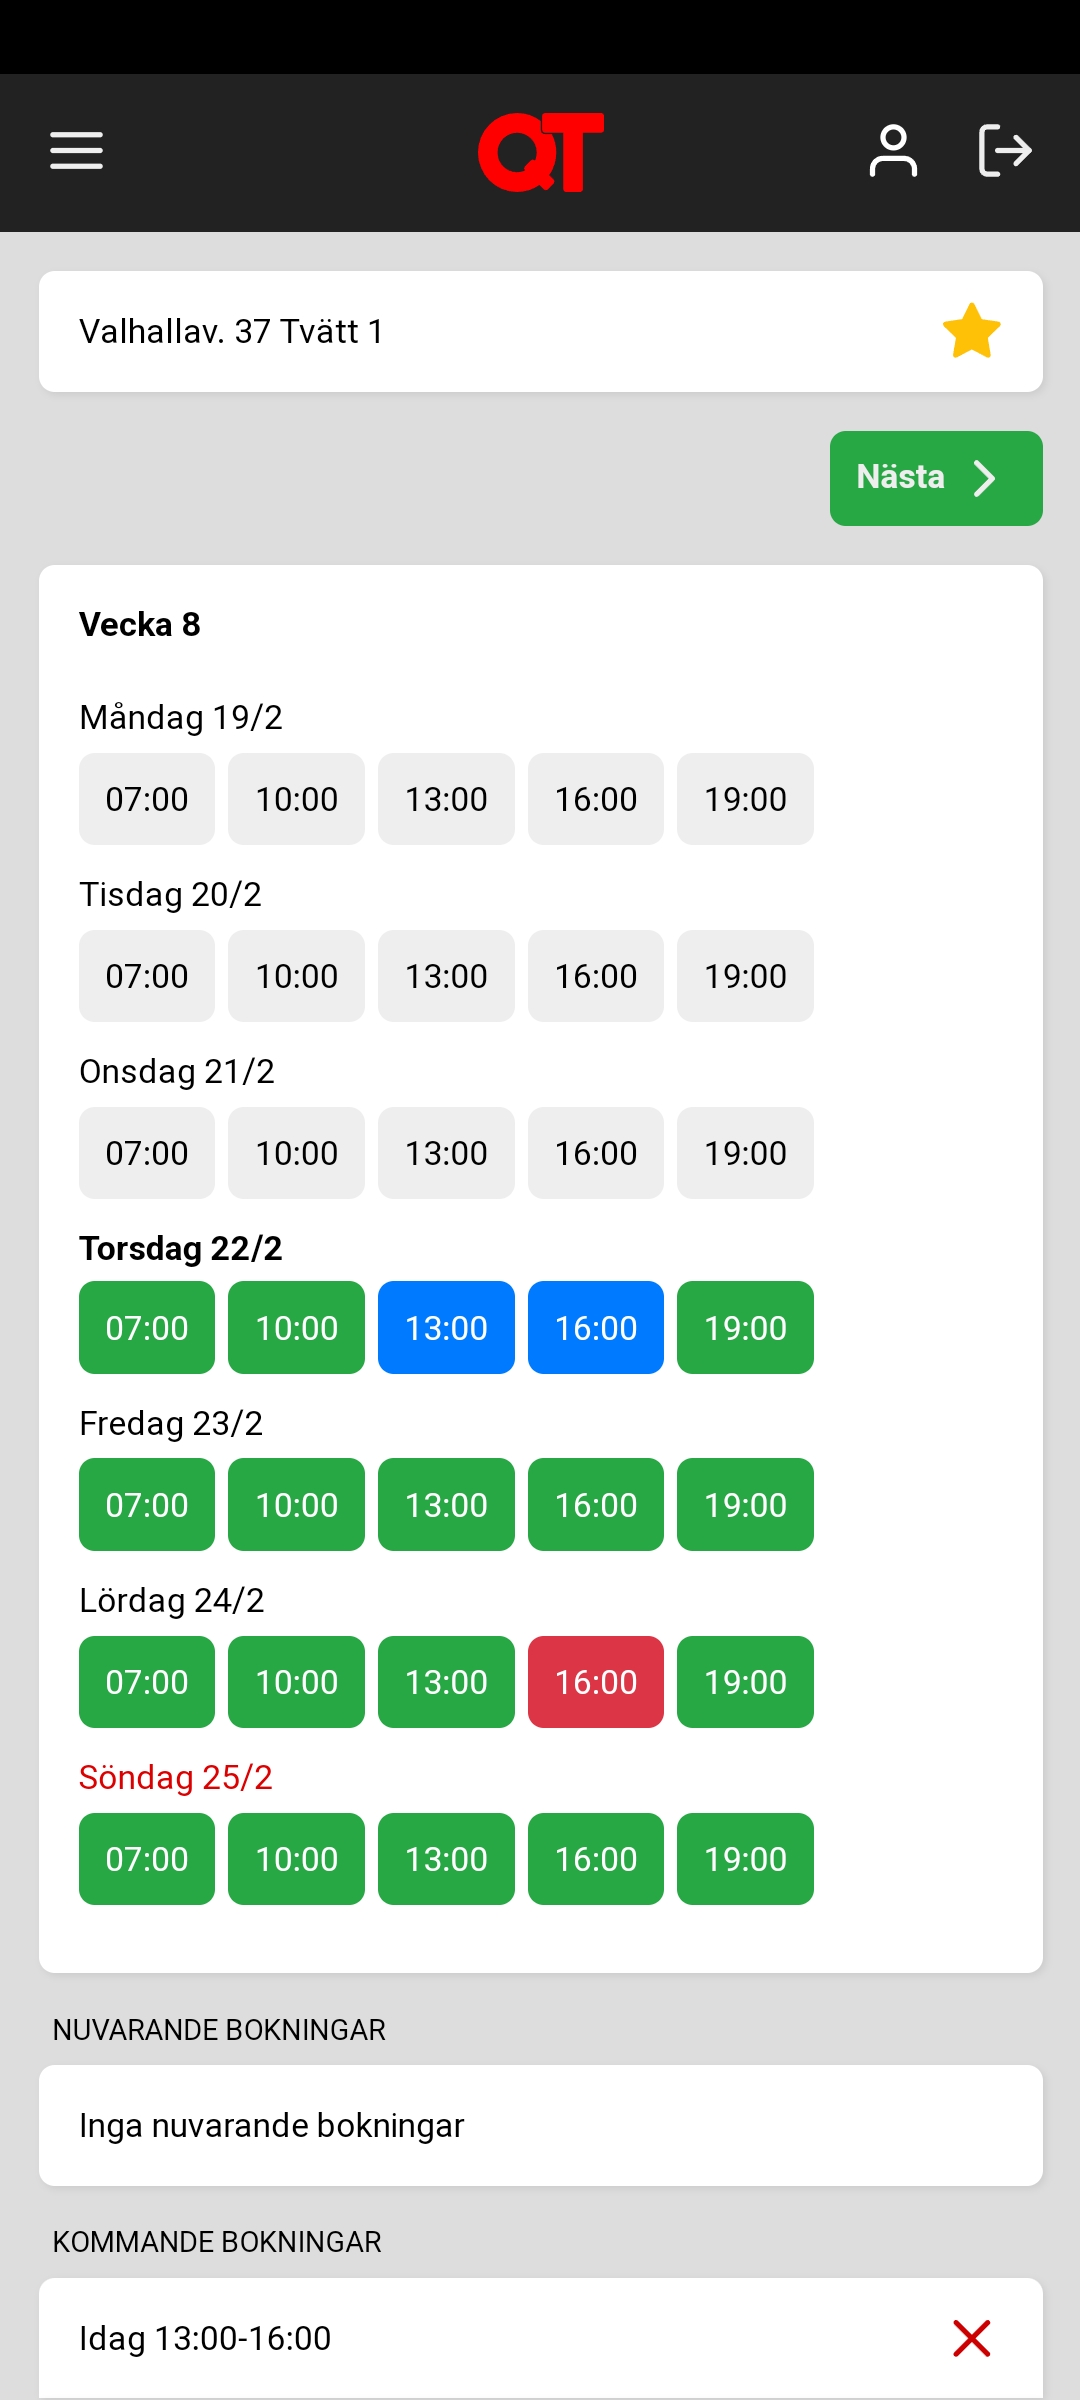1080x2400 pixels.
Task: Tap the red QT logo
Action: pyautogui.click(x=540, y=152)
